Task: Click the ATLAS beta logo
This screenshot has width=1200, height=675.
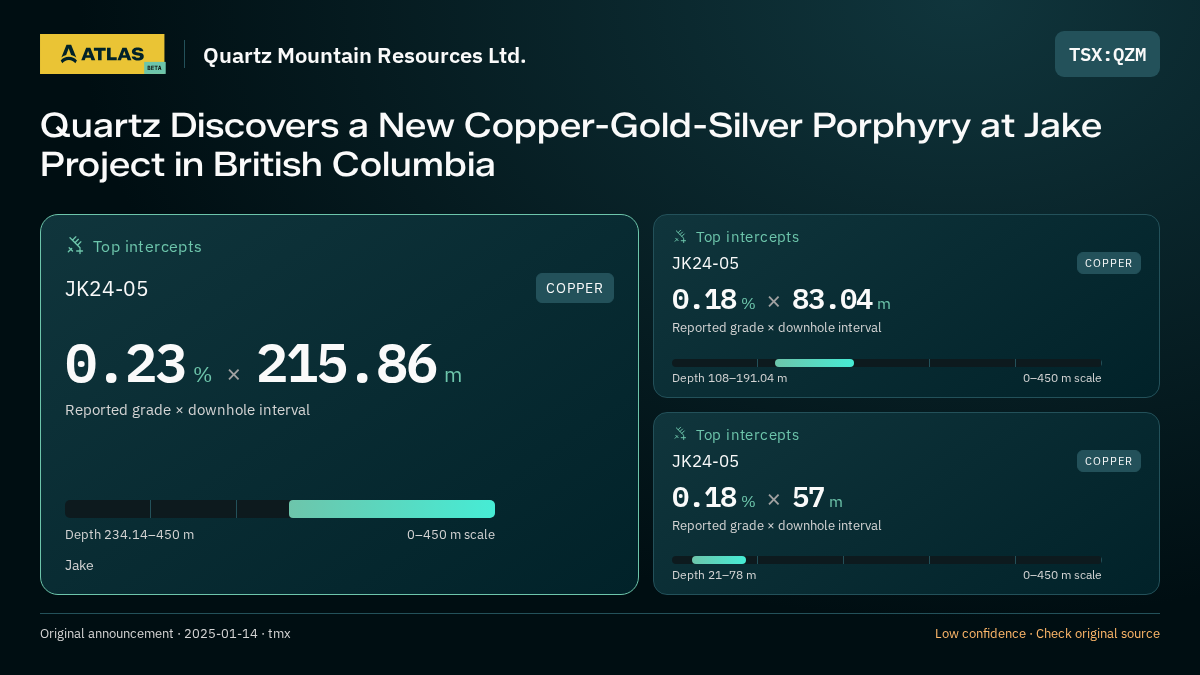Action: tap(102, 54)
